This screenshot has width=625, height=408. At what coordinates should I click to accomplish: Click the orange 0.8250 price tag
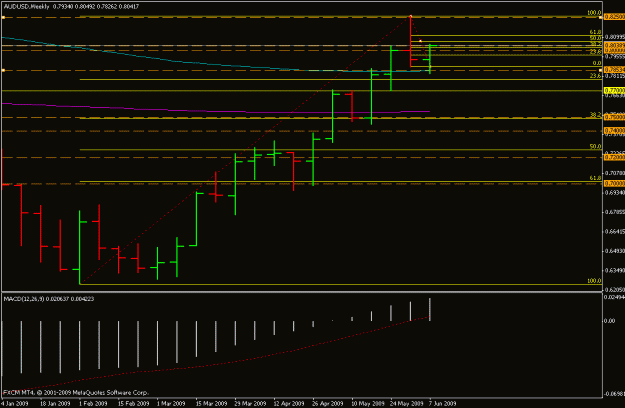pyautogui.click(x=614, y=17)
